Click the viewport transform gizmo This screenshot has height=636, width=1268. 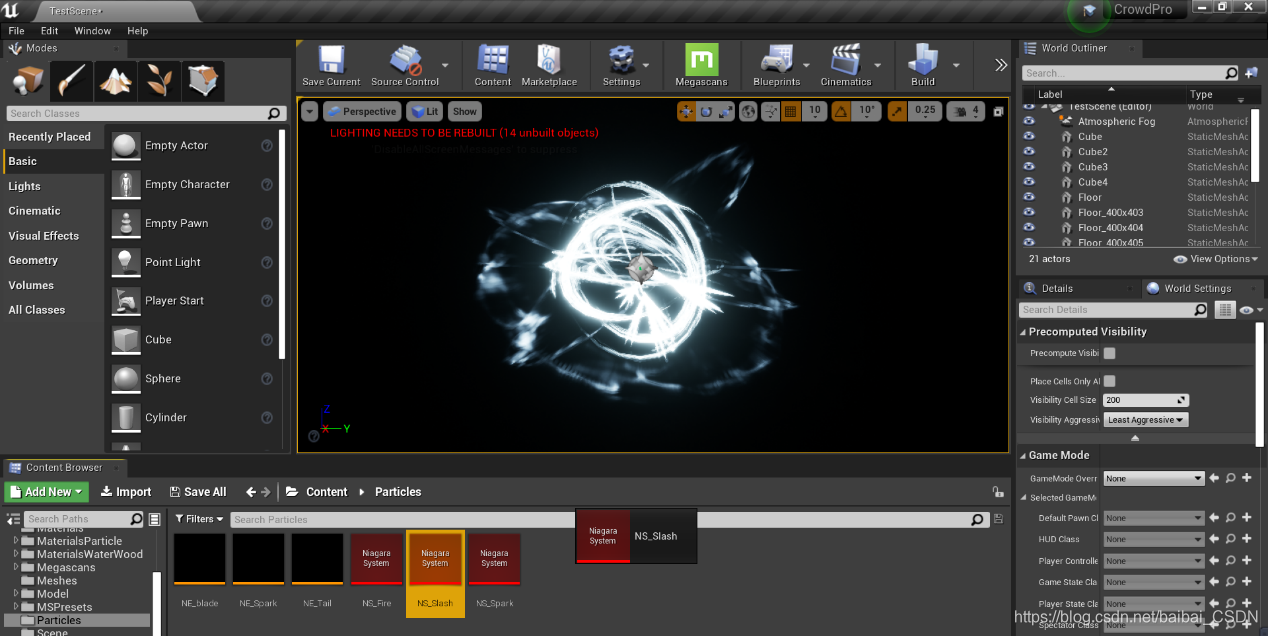[640, 267]
